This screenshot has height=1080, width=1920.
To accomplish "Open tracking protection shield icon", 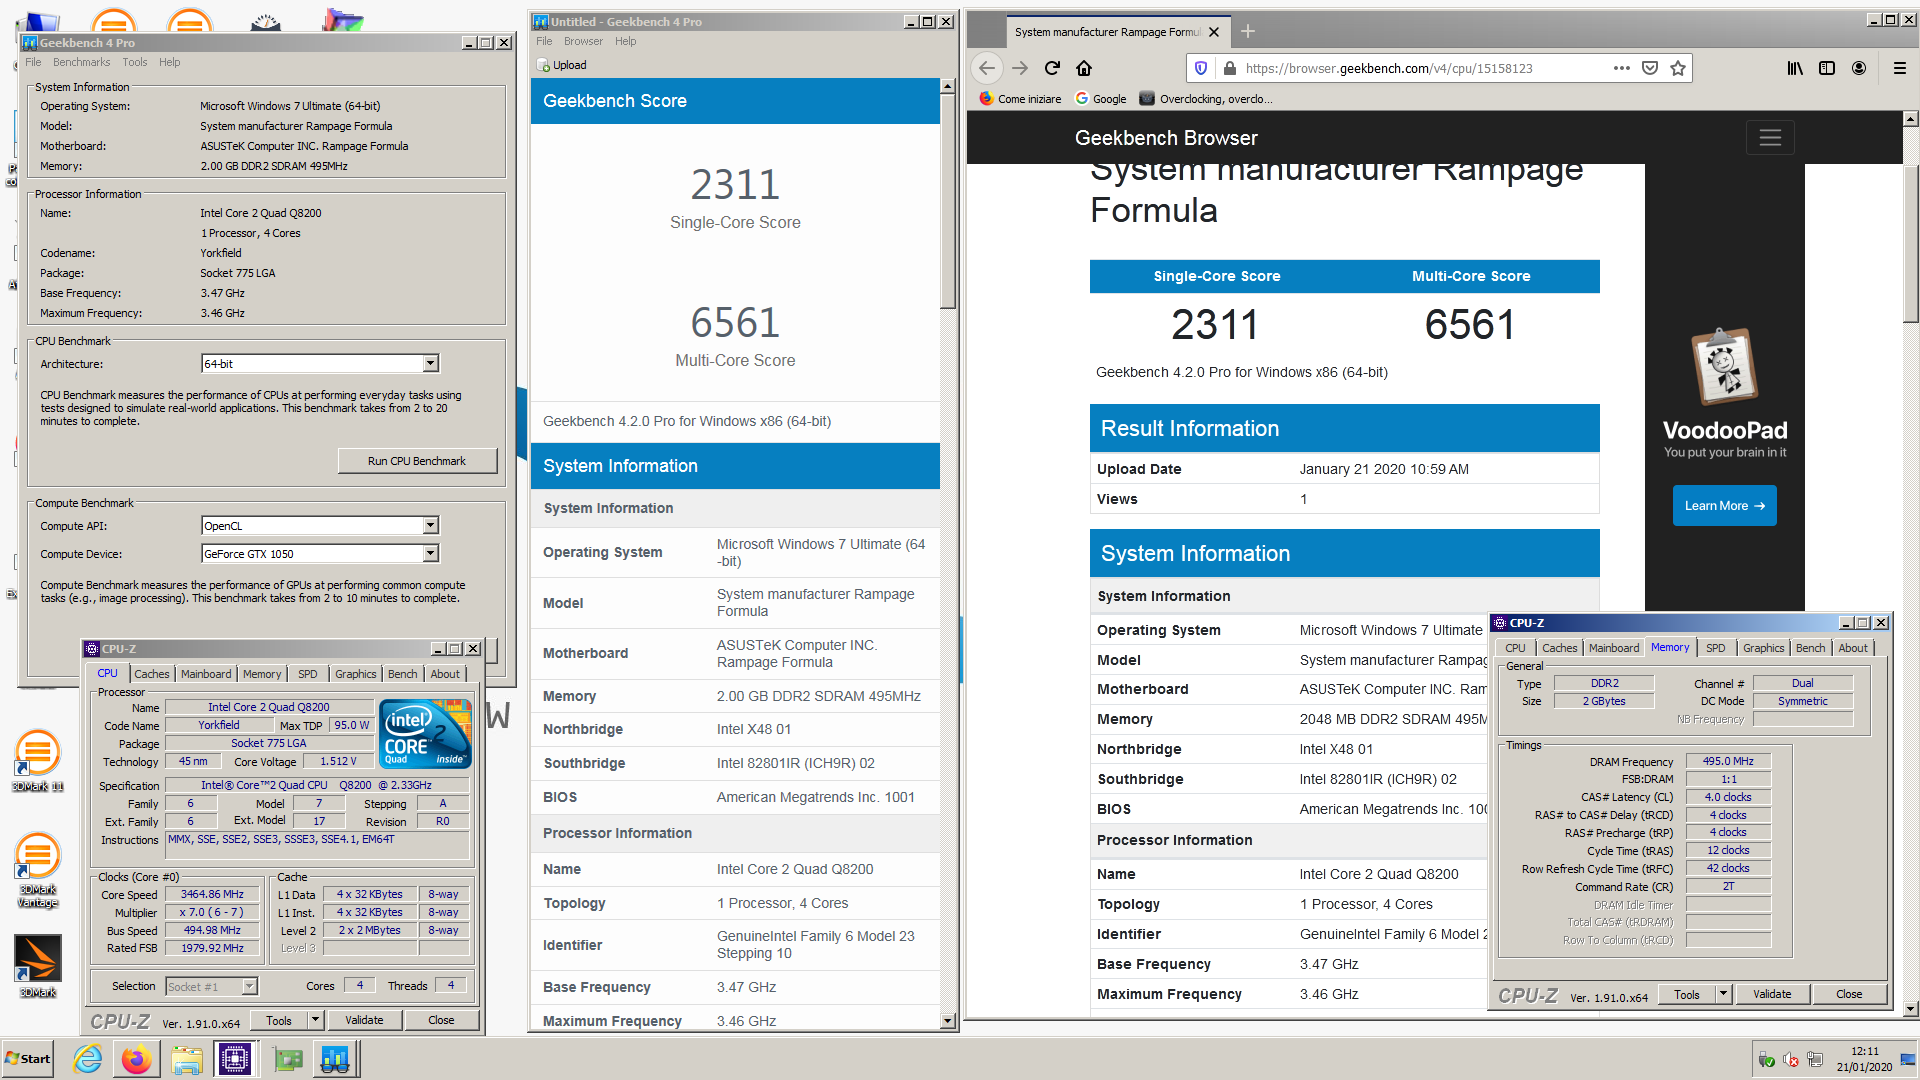I will point(1201,68).
